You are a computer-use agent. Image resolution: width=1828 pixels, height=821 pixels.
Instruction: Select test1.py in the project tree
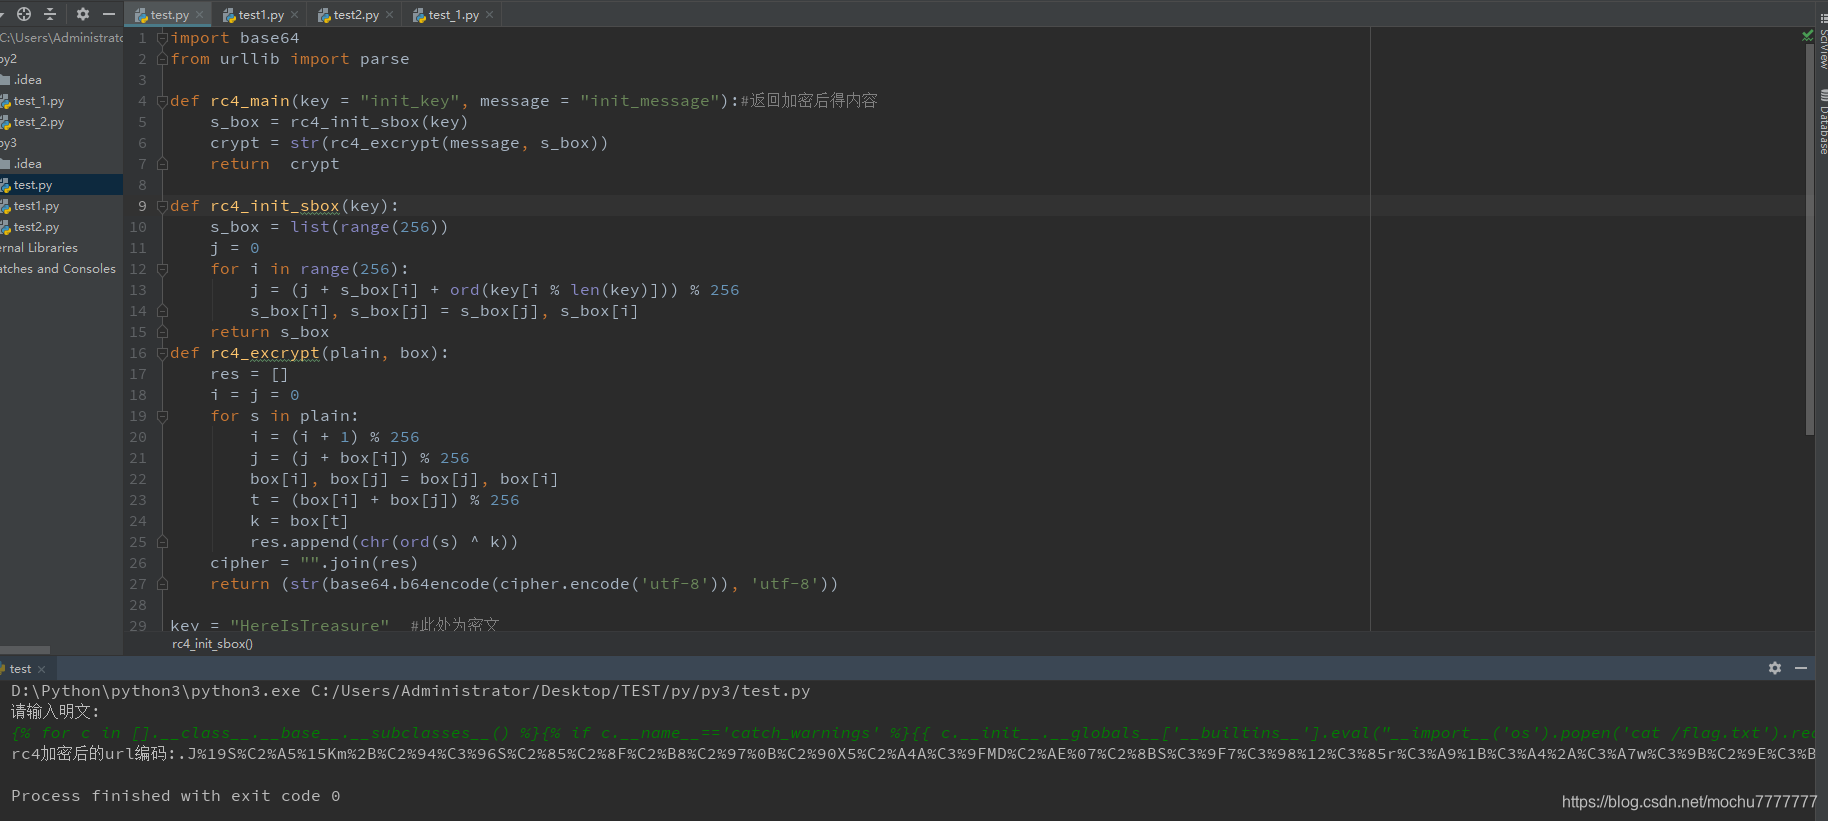click(36, 206)
